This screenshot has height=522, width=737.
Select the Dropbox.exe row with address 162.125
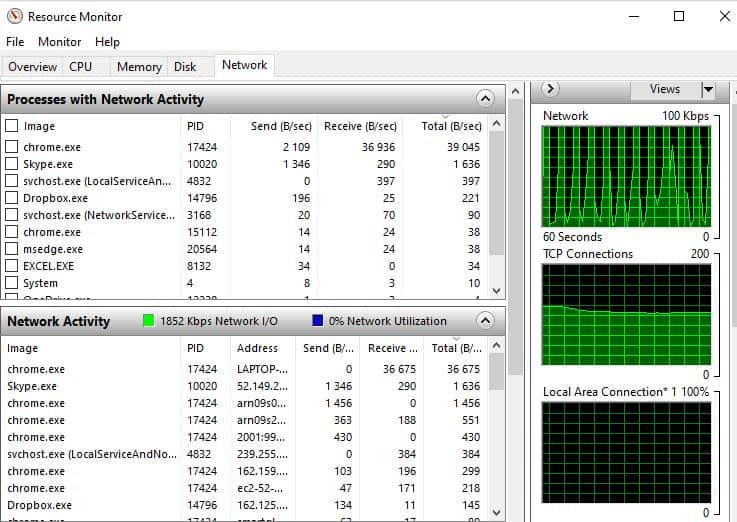[244, 505]
